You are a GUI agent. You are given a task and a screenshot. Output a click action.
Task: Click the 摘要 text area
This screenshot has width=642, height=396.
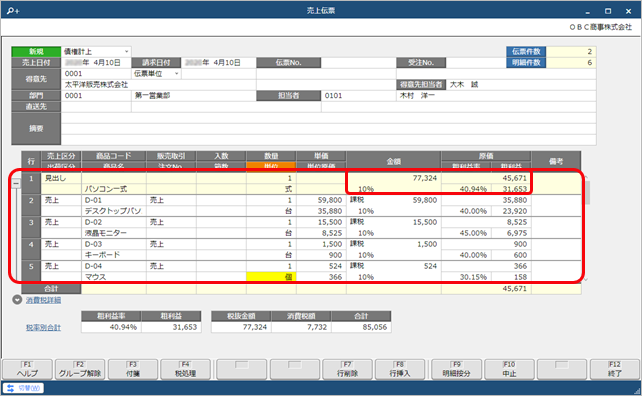pos(328,129)
